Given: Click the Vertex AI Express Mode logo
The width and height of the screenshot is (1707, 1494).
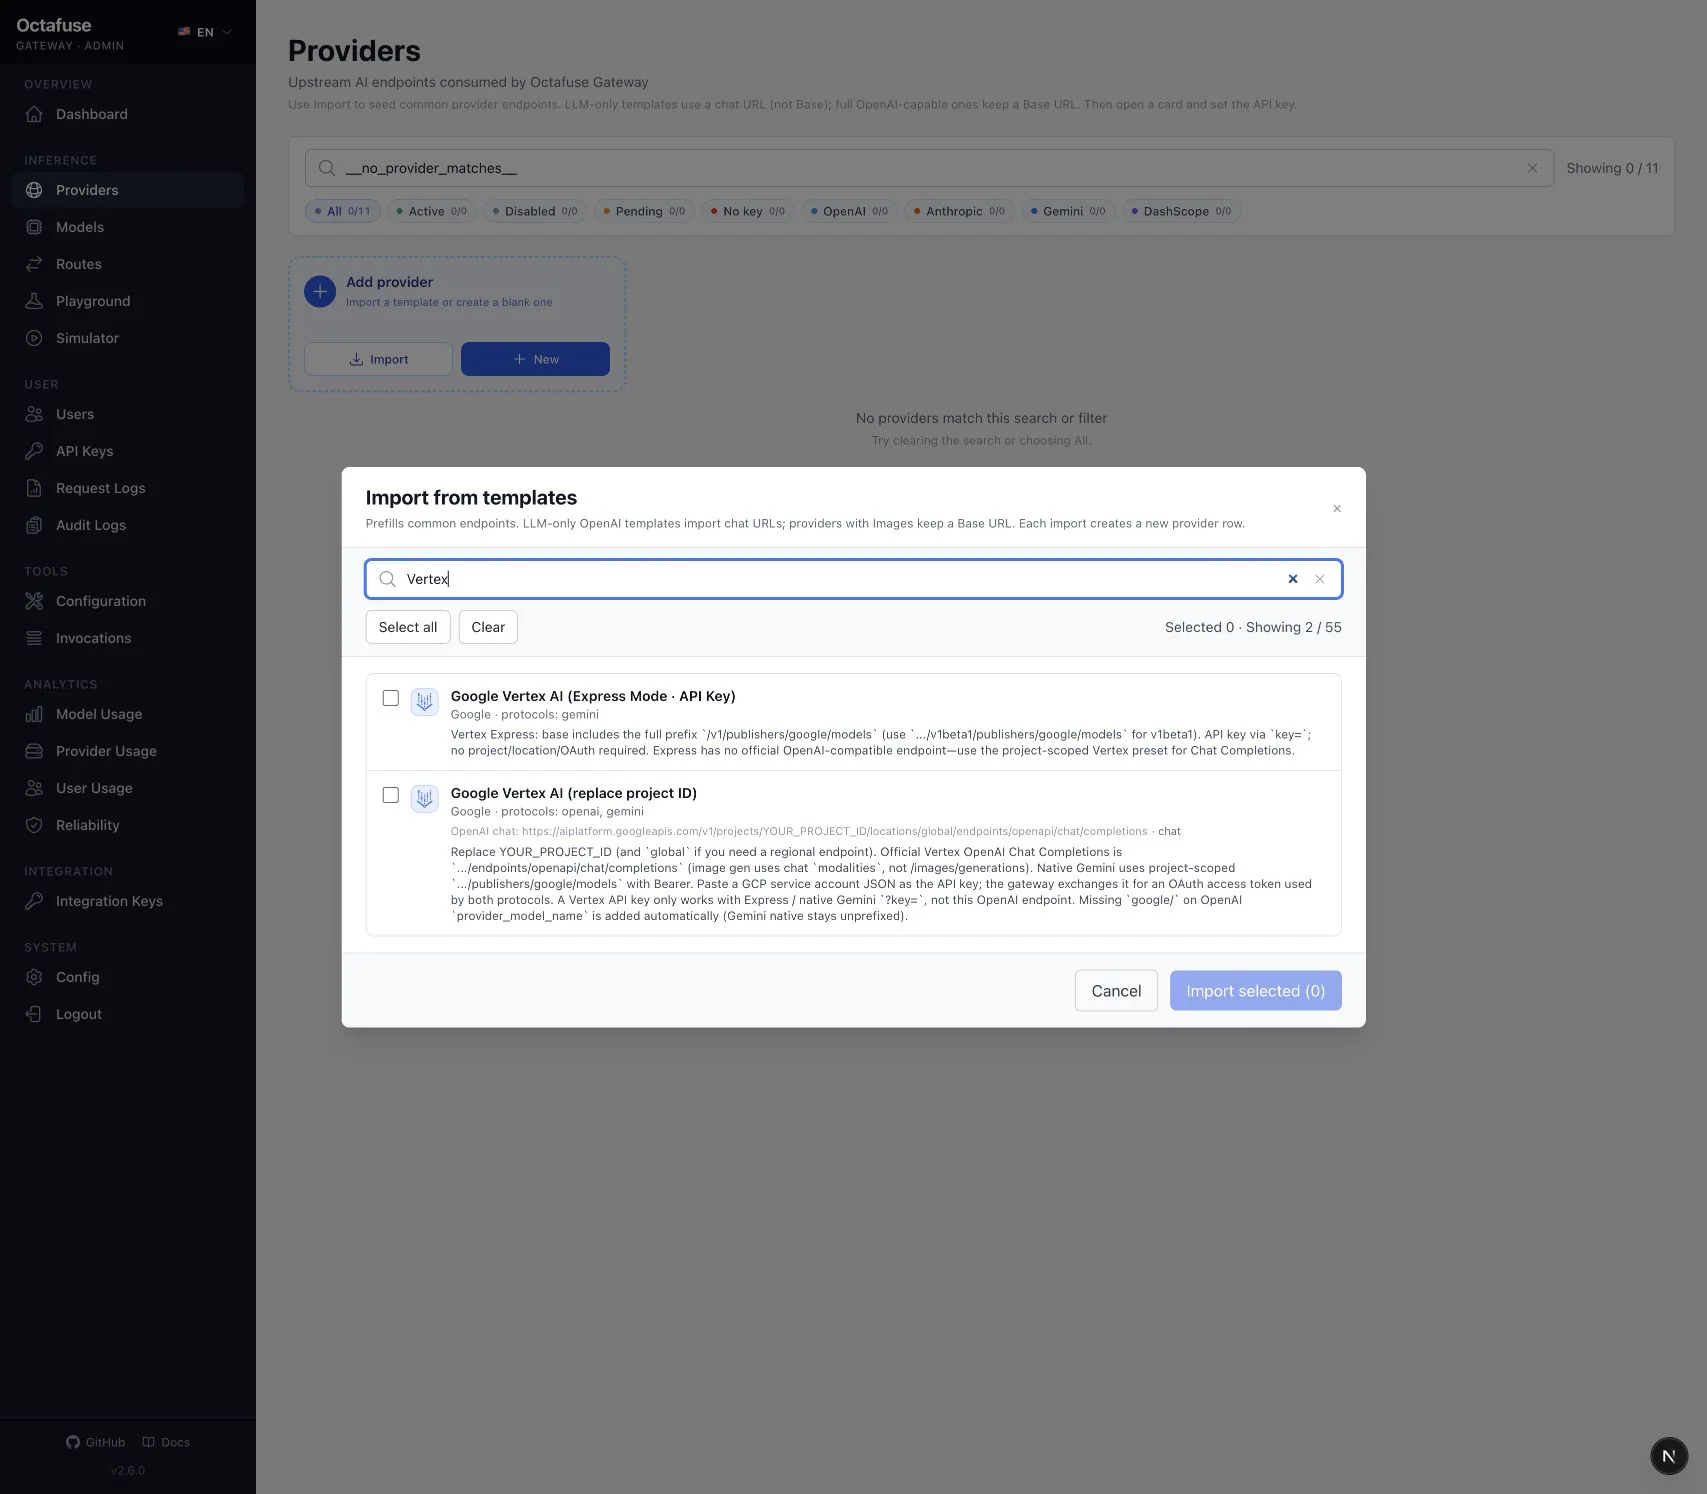Looking at the screenshot, I should 425,702.
